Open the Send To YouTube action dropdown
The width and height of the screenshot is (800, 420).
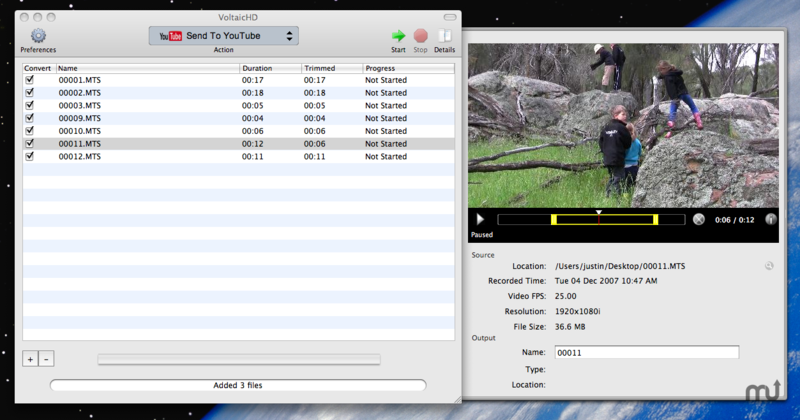tap(223, 36)
